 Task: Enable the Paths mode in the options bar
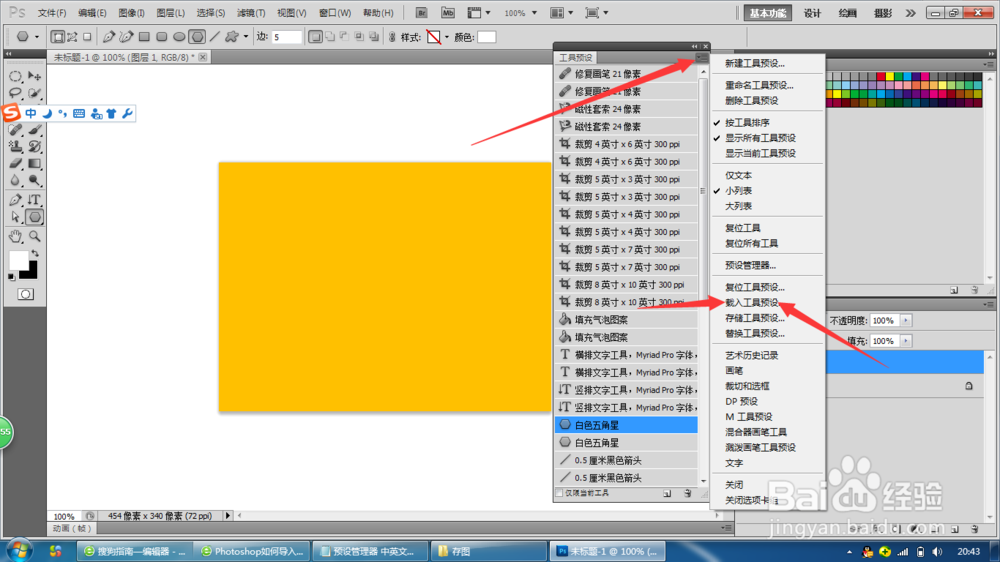(72, 37)
